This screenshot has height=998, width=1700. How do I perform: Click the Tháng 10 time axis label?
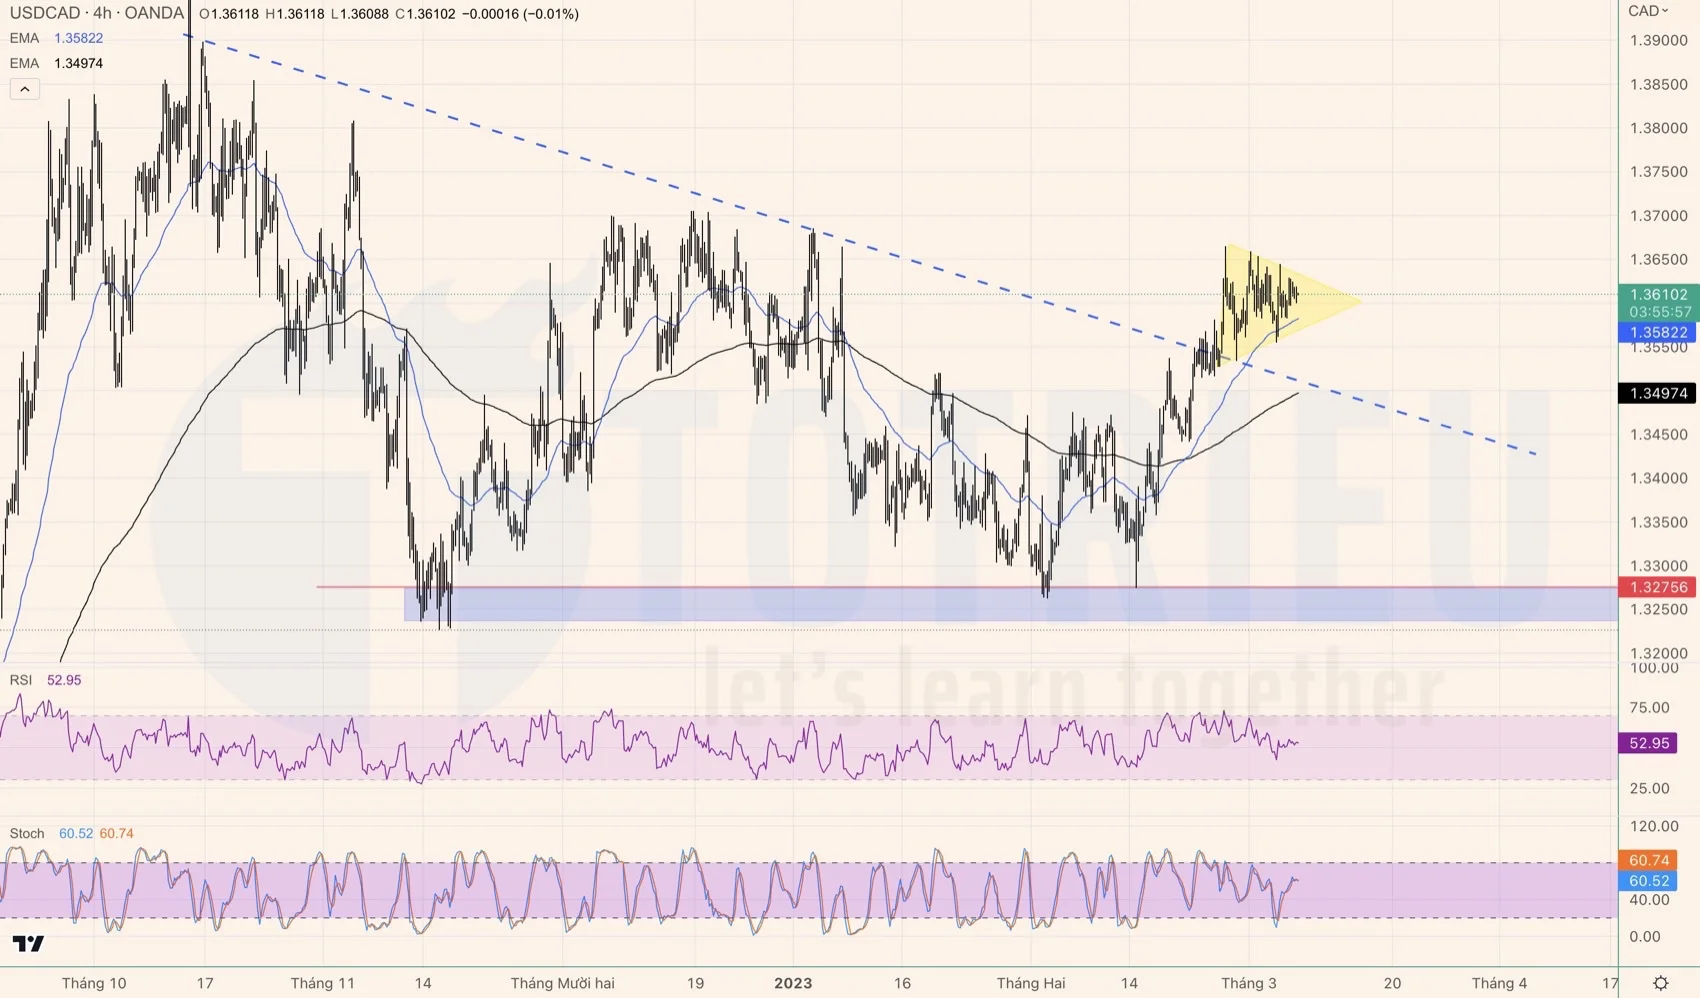(94, 983)
